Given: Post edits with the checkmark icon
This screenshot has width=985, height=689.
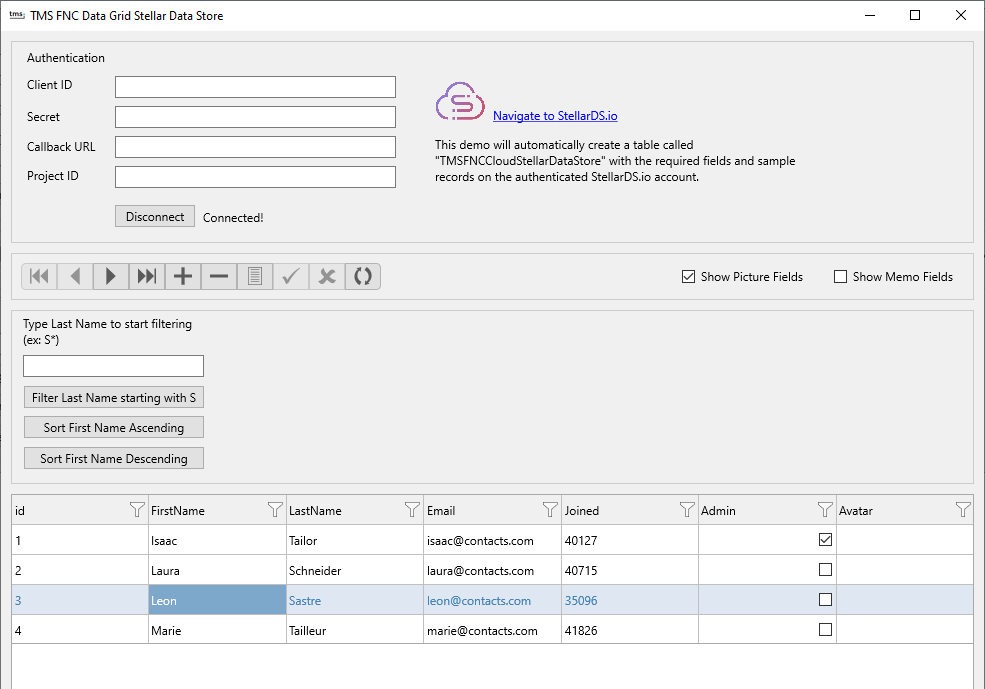Looking at the screenshot, I should point(290,276).
